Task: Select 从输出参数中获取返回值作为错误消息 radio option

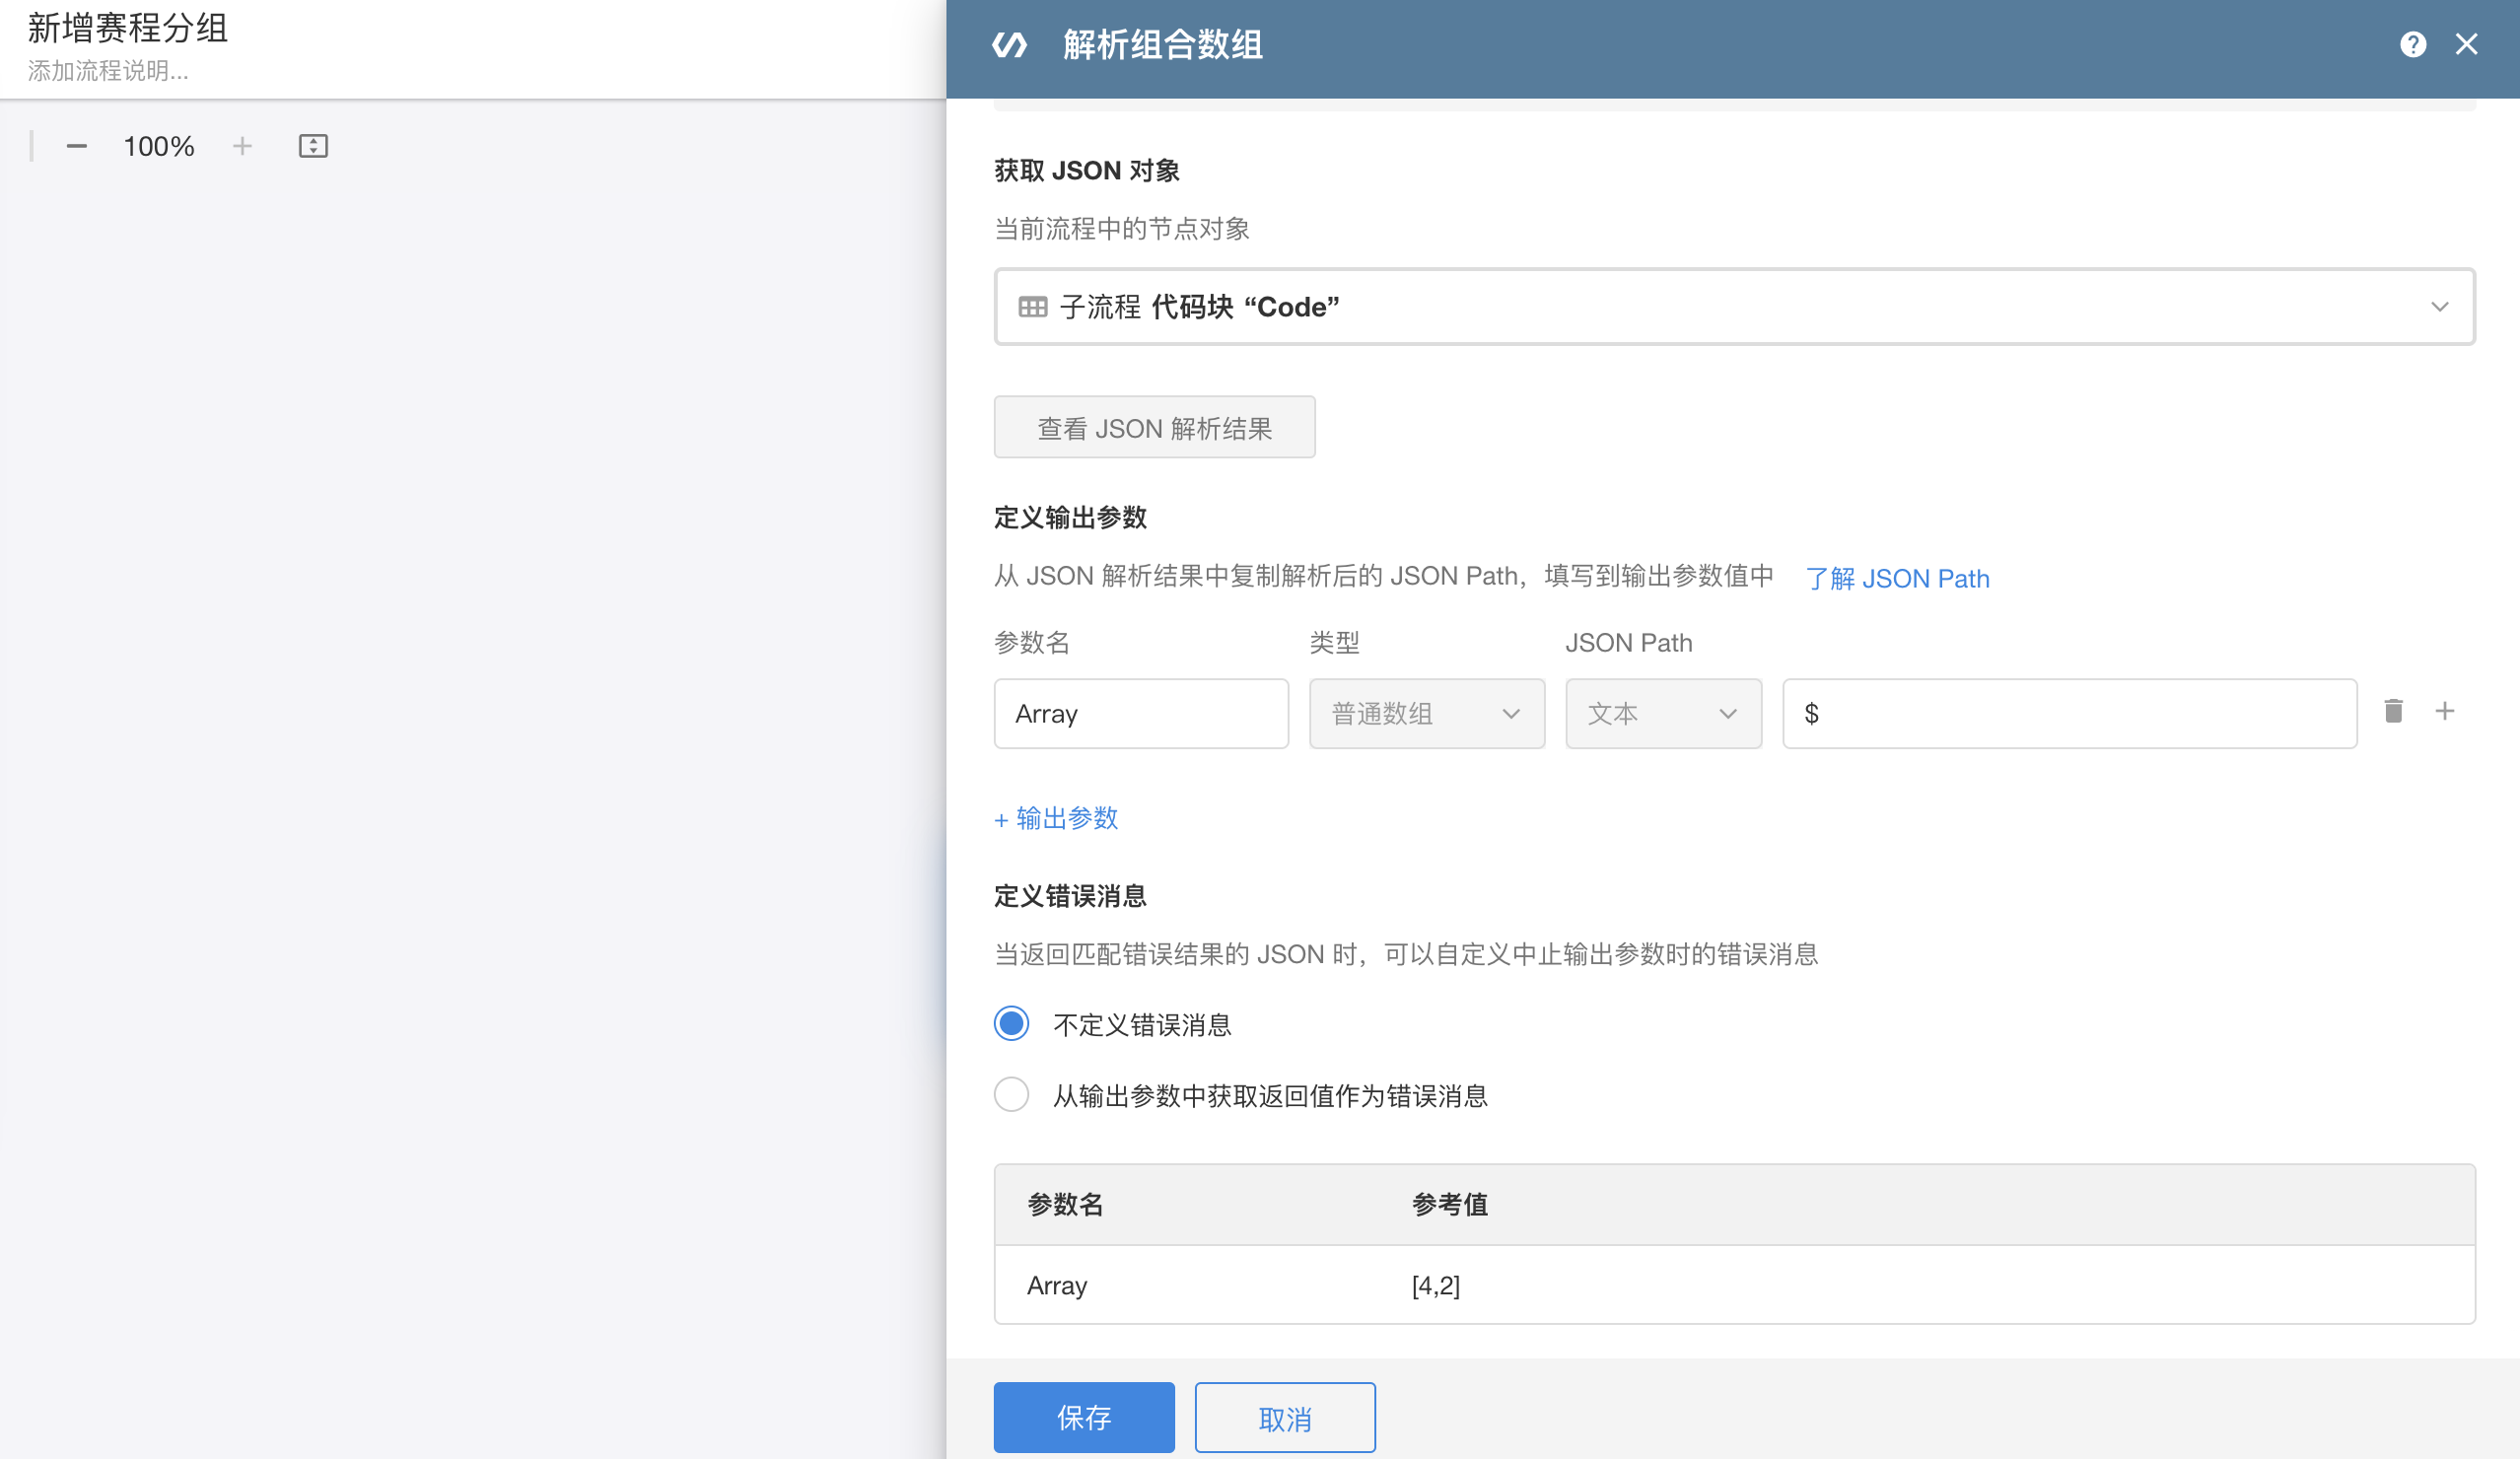Action: 1012,1094
